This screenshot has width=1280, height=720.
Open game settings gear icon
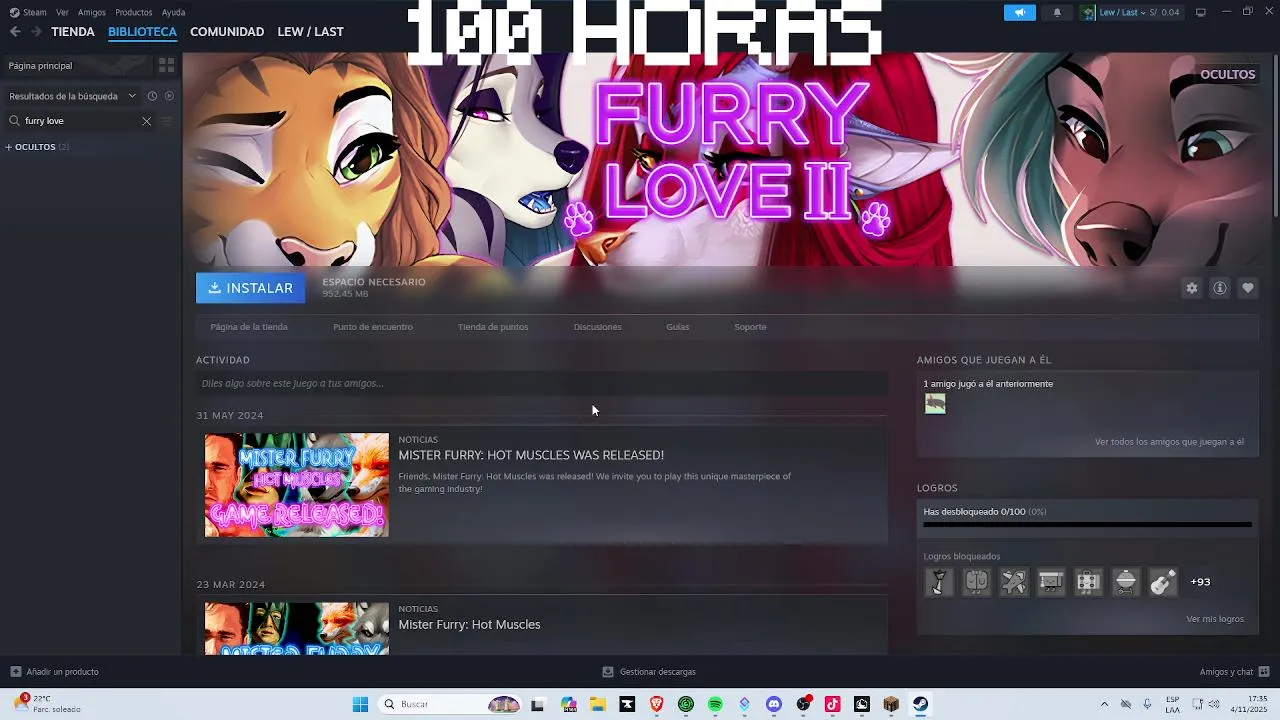coord(1192,288)
